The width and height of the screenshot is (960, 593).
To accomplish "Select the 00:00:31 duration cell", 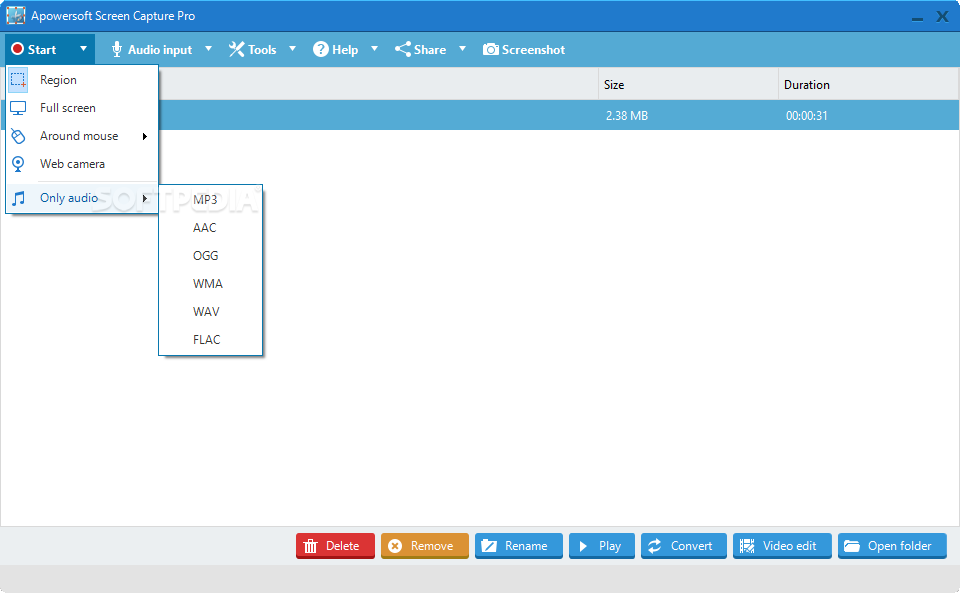I will pyautogui.click(x=806, y=116).
